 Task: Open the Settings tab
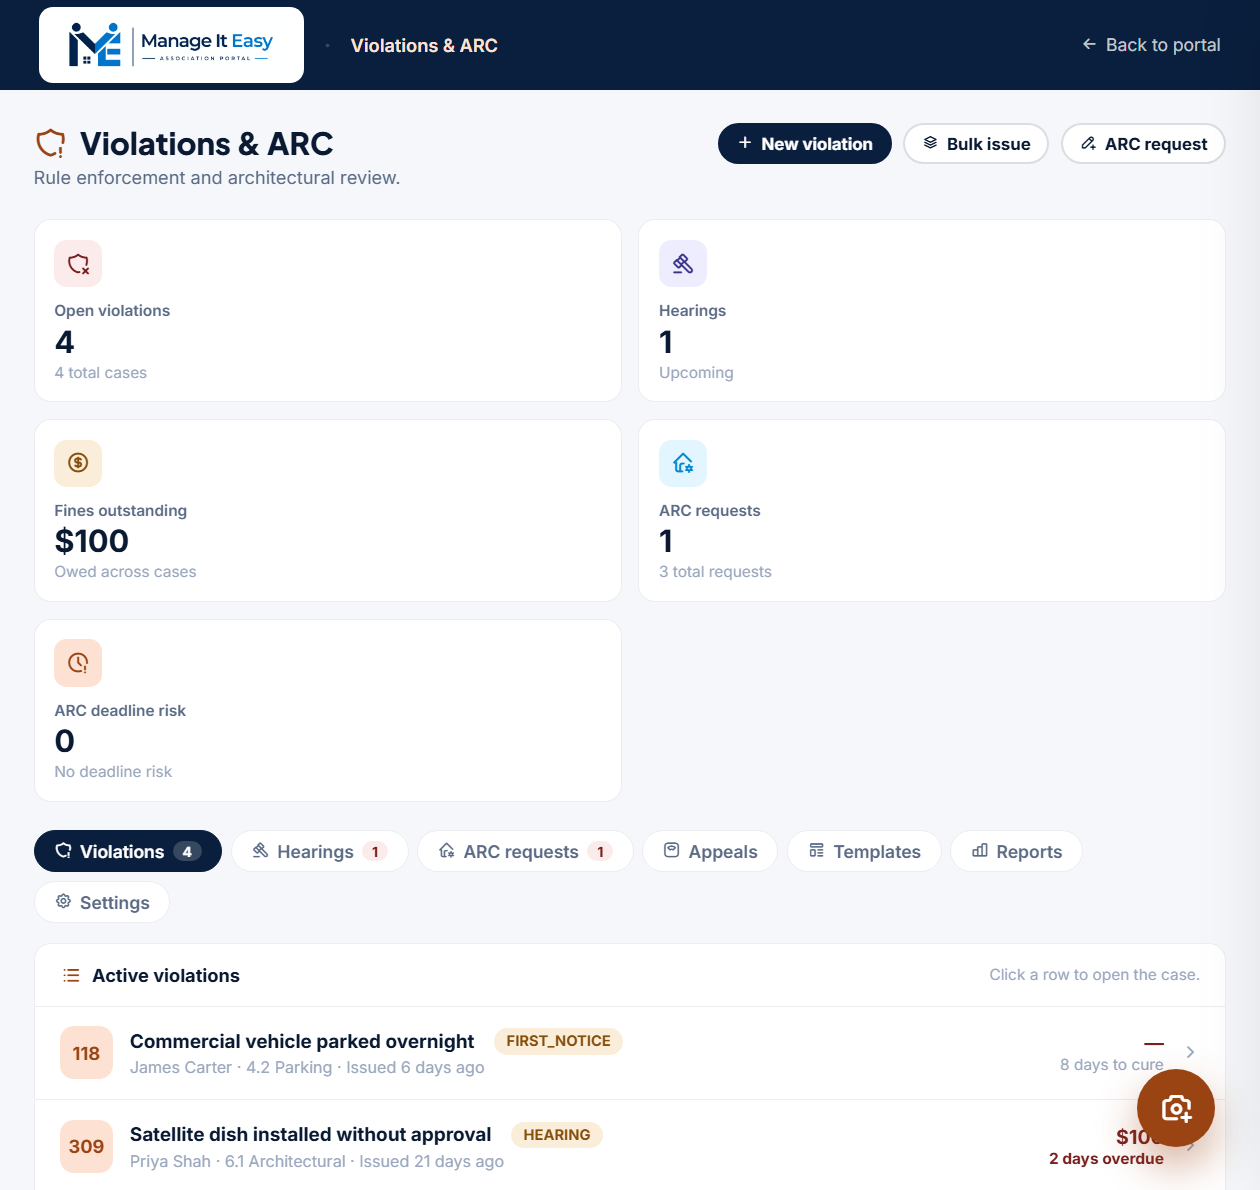tap(102, 902)
